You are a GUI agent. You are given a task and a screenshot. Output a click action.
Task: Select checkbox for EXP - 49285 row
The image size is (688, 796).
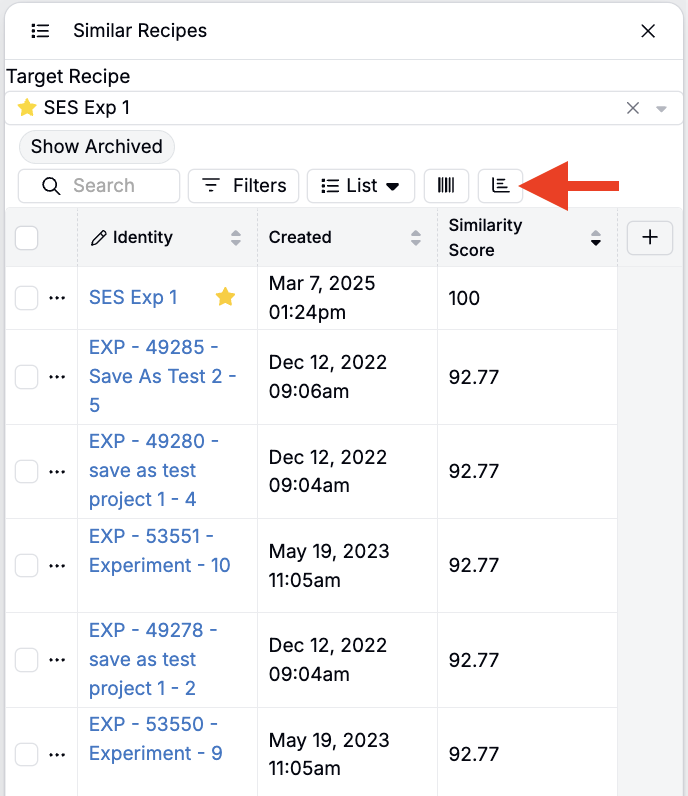click(x=27, y=377)
